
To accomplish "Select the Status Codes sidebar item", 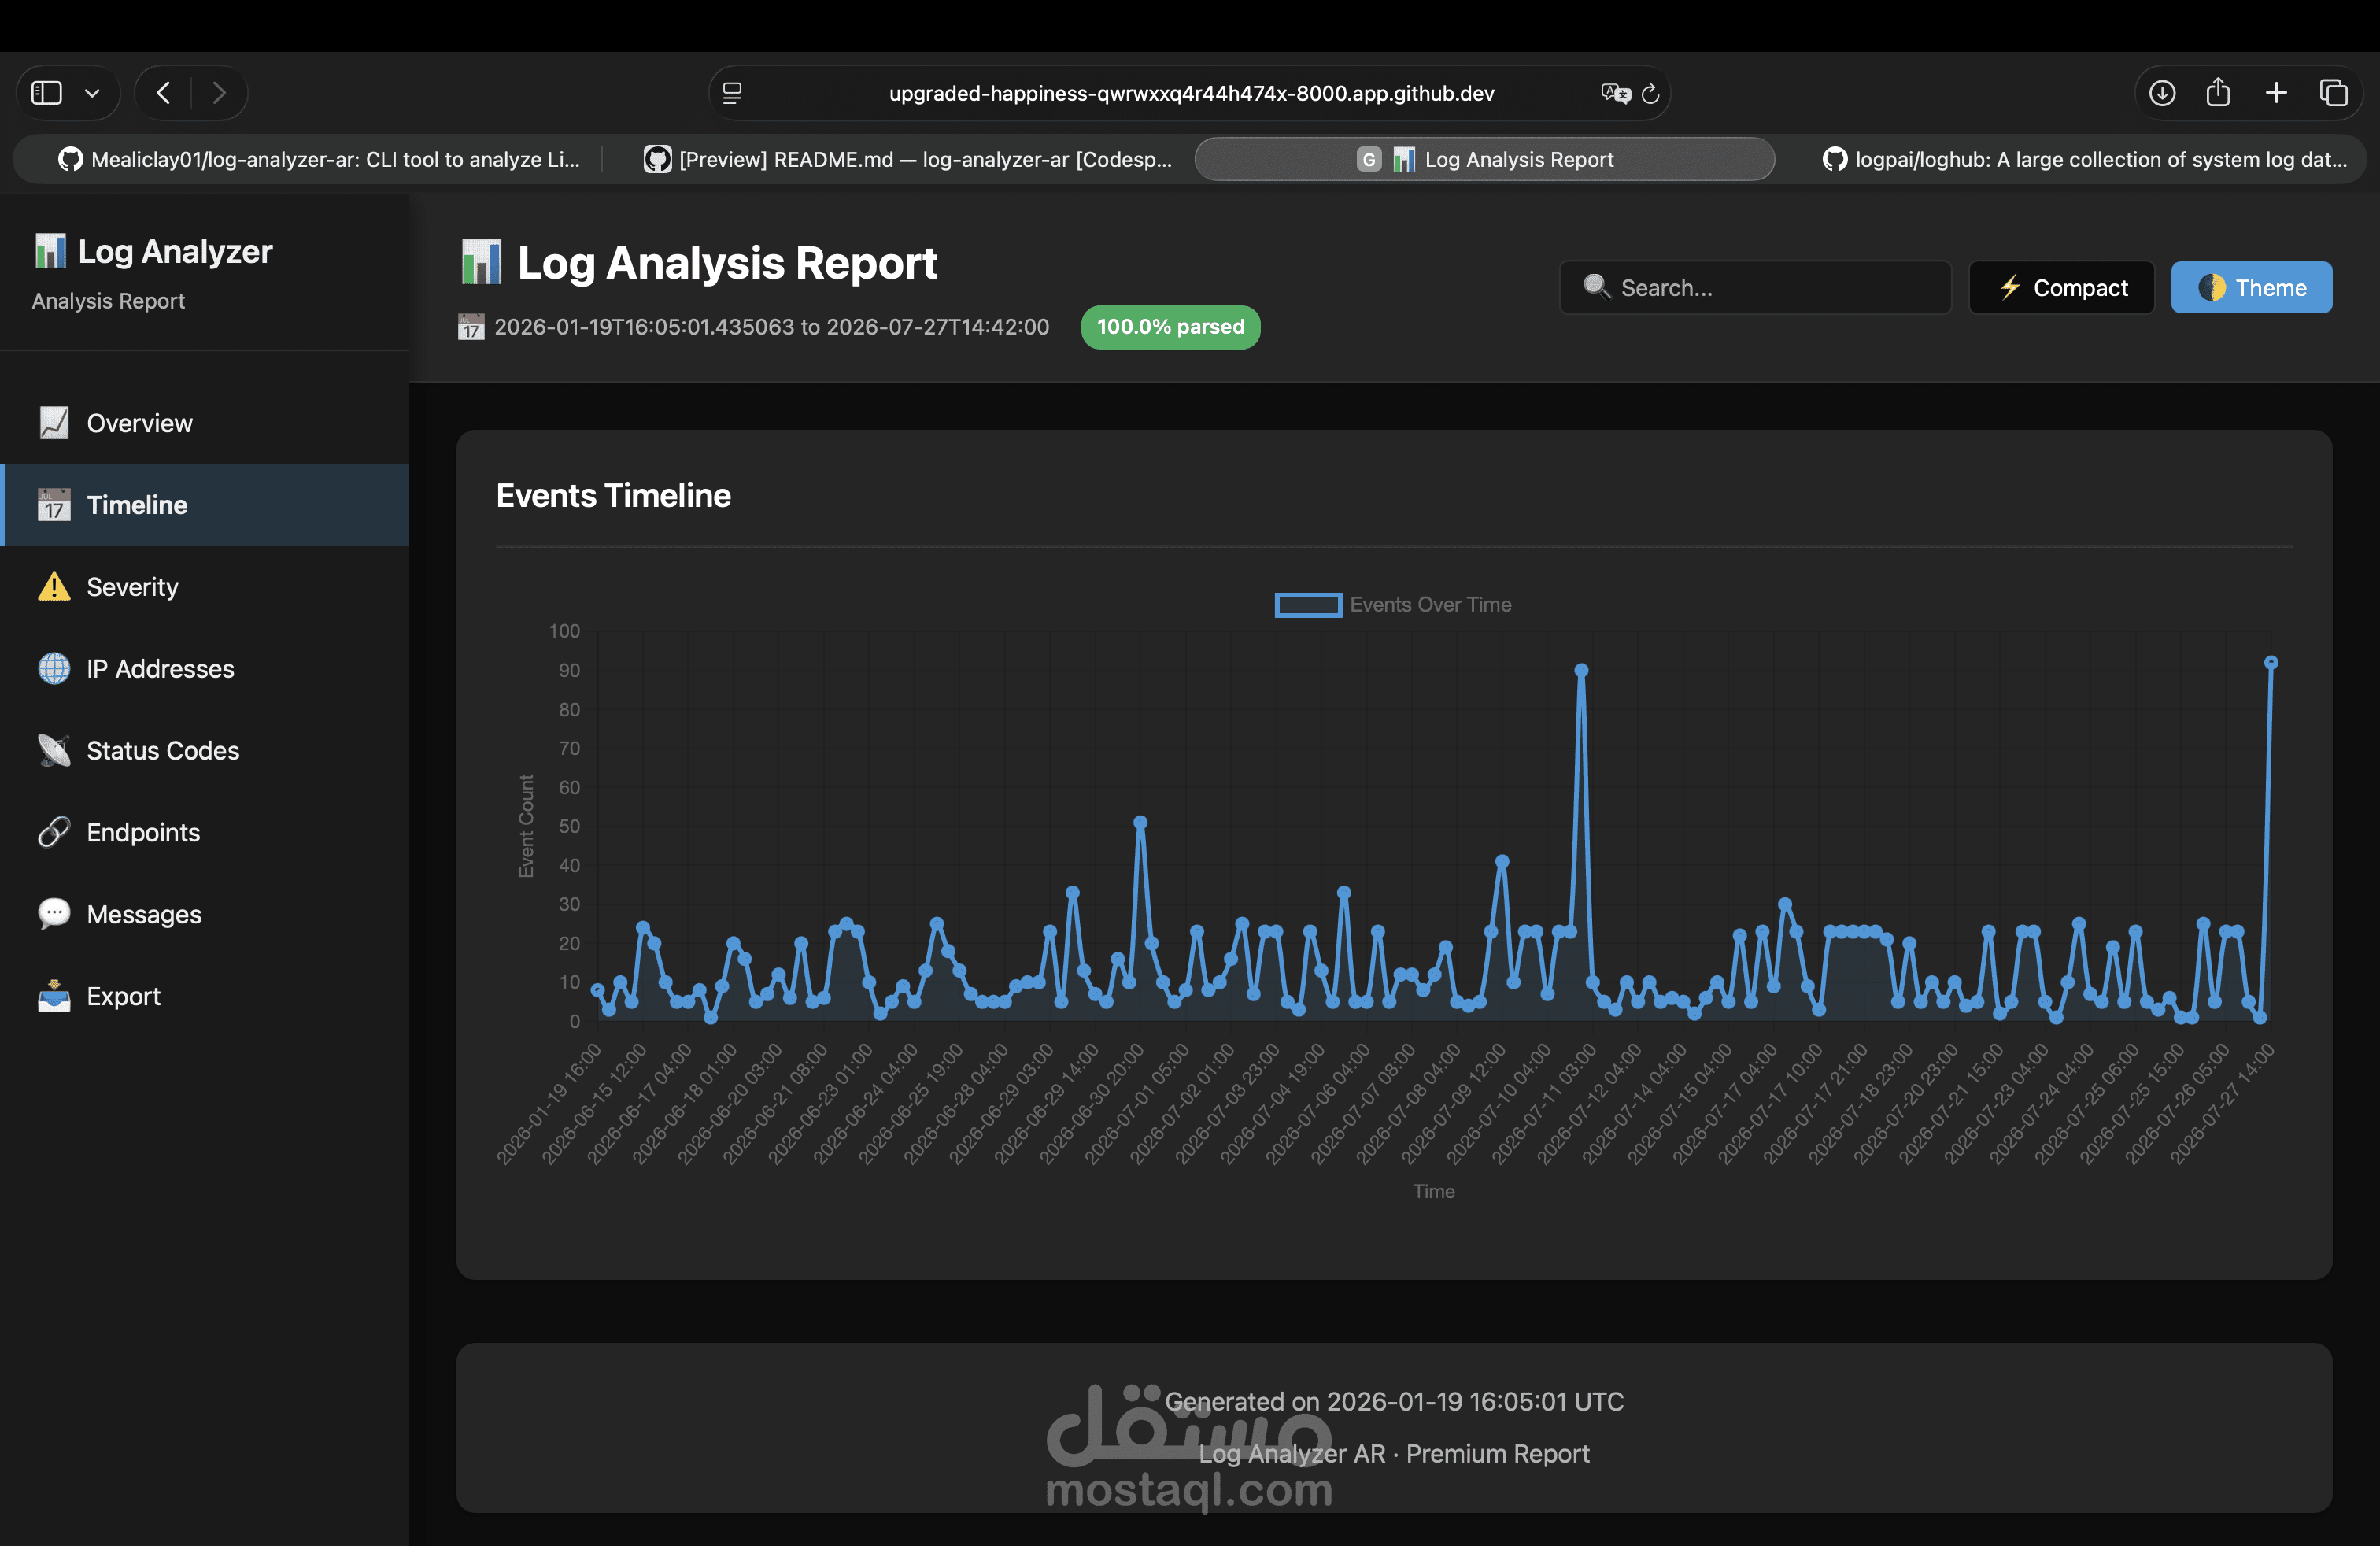I will click(x=162, y=751).
